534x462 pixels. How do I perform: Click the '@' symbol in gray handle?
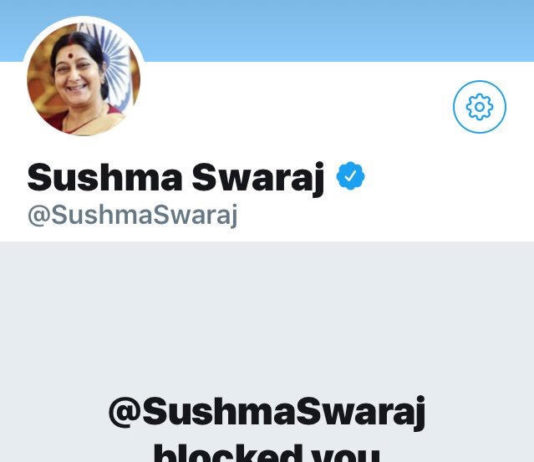[x=39, y=215]
